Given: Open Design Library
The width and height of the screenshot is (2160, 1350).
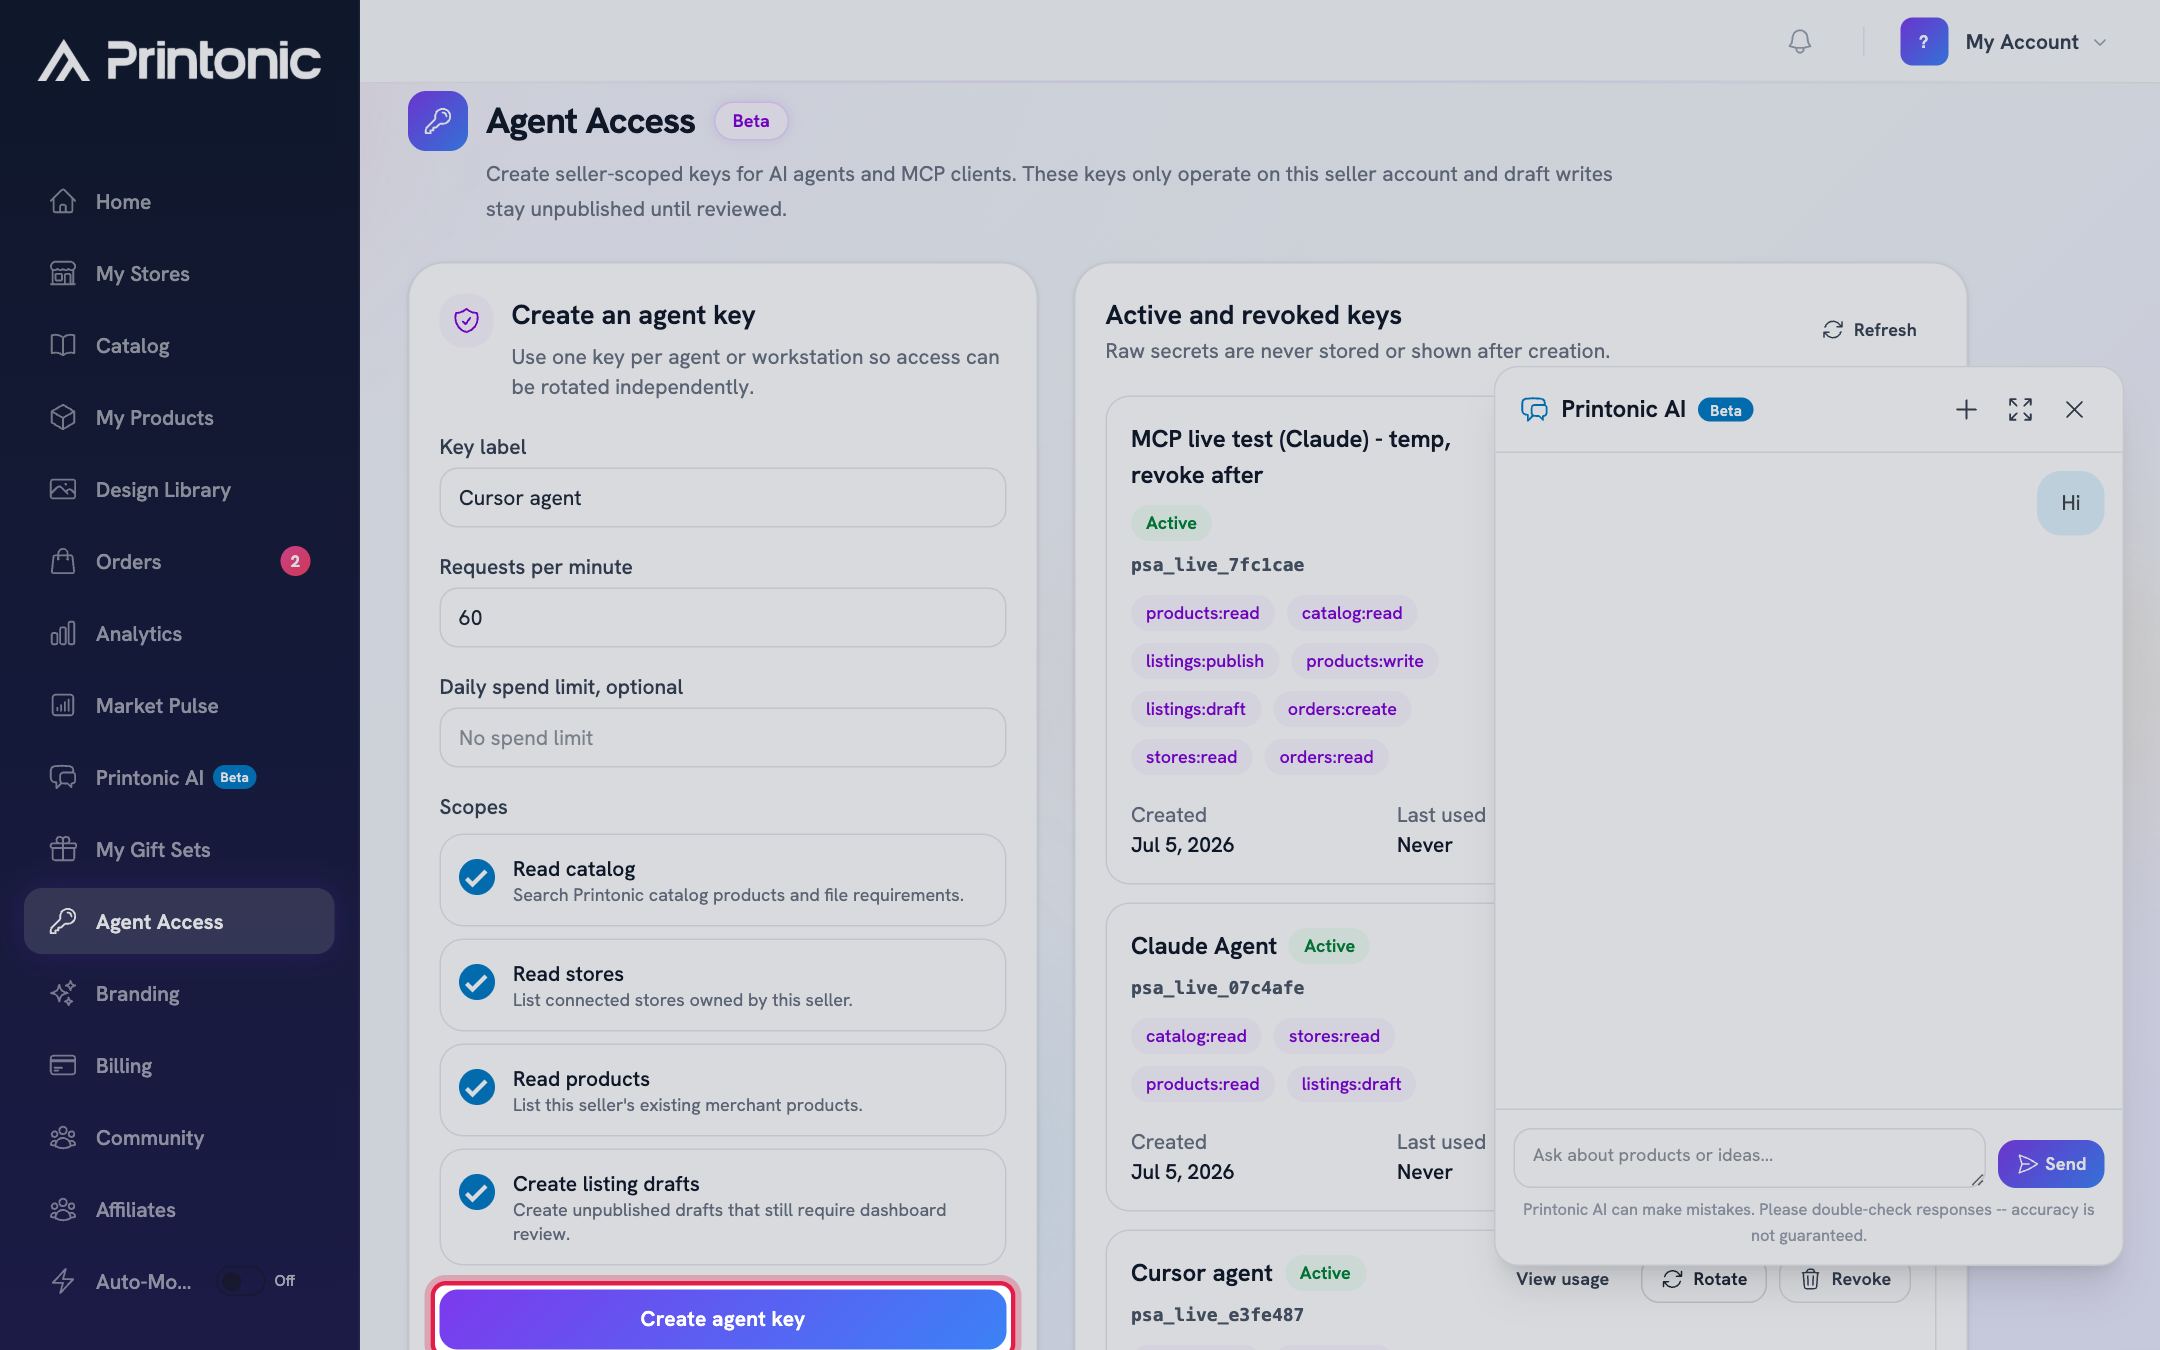Looking at the screenshot, I should click(179, 489).
